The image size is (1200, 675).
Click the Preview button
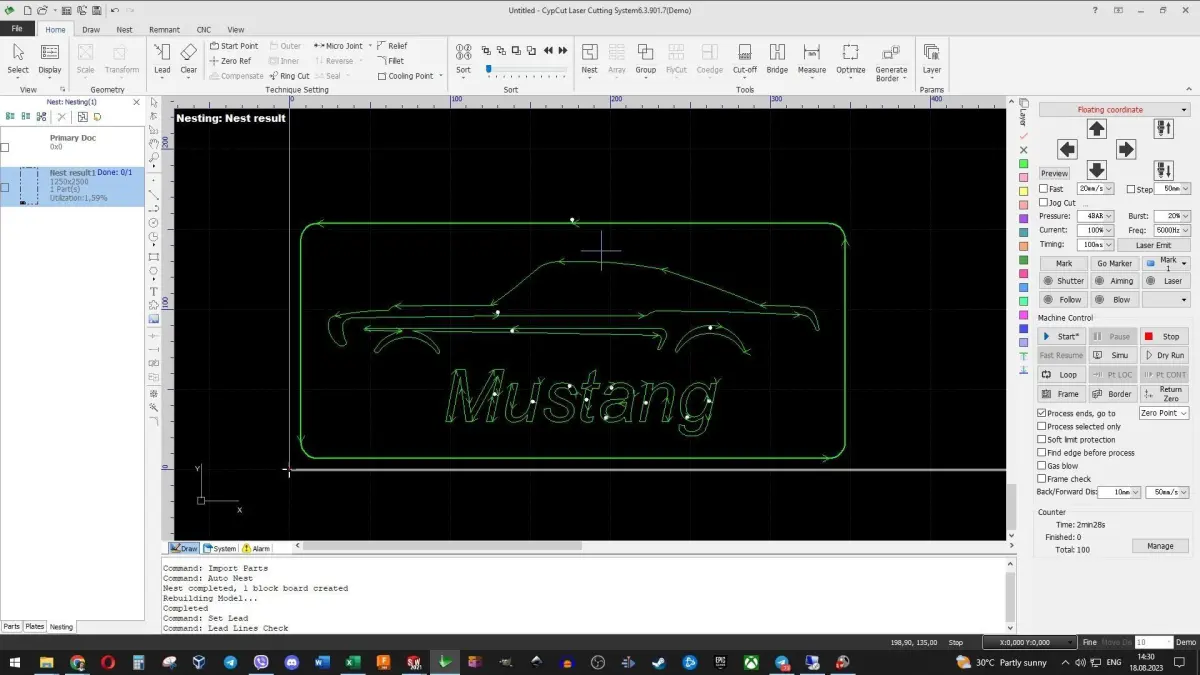point(1054,173)
